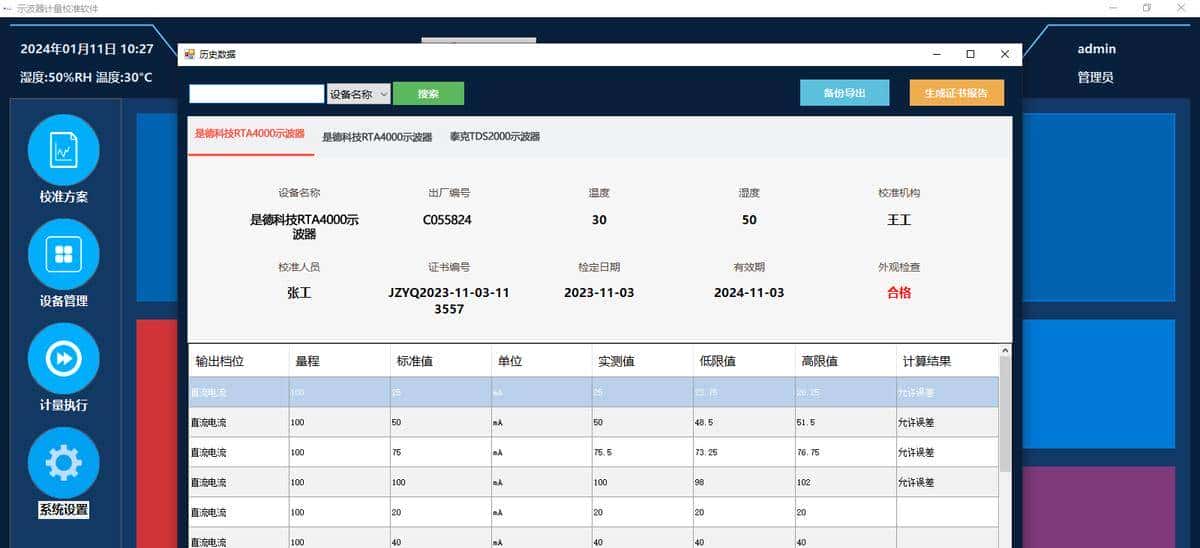This screenshot has height=548, width=1200.
Task: Select the highlighted 直流电流 row with value 25
Action: tap(594, 392)
